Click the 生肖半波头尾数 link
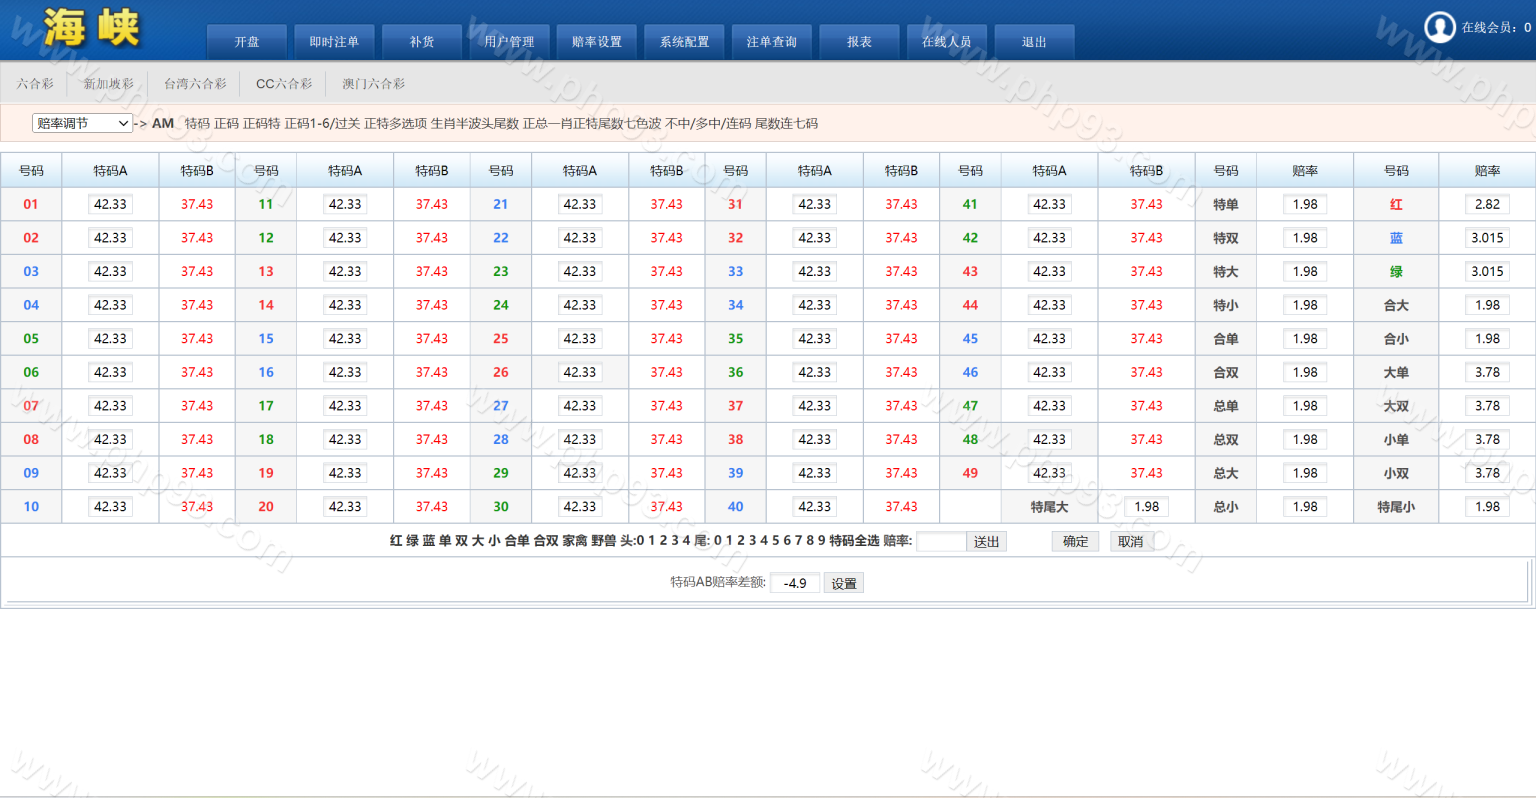This screenshot has width=1536, height=798. tap(474, 124)
